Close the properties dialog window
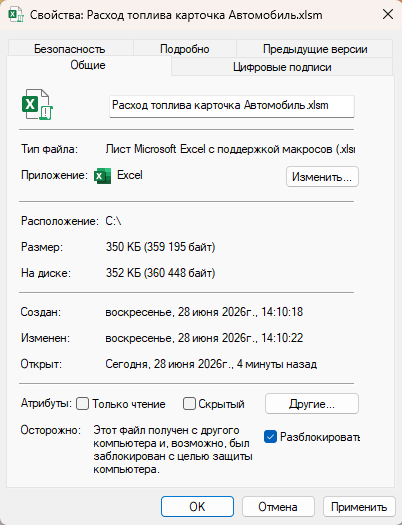This screenshot has width=402, height=525. point(388,15)
